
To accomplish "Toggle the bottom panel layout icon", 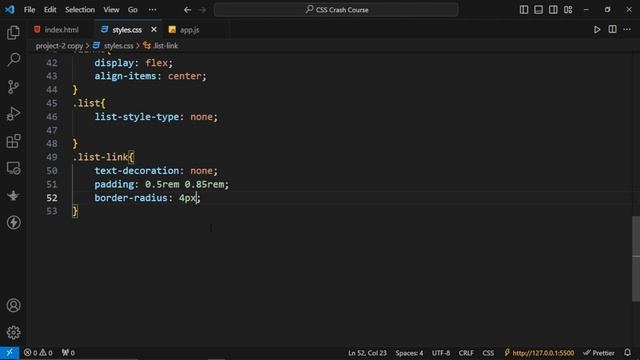I will pos(538,9).
